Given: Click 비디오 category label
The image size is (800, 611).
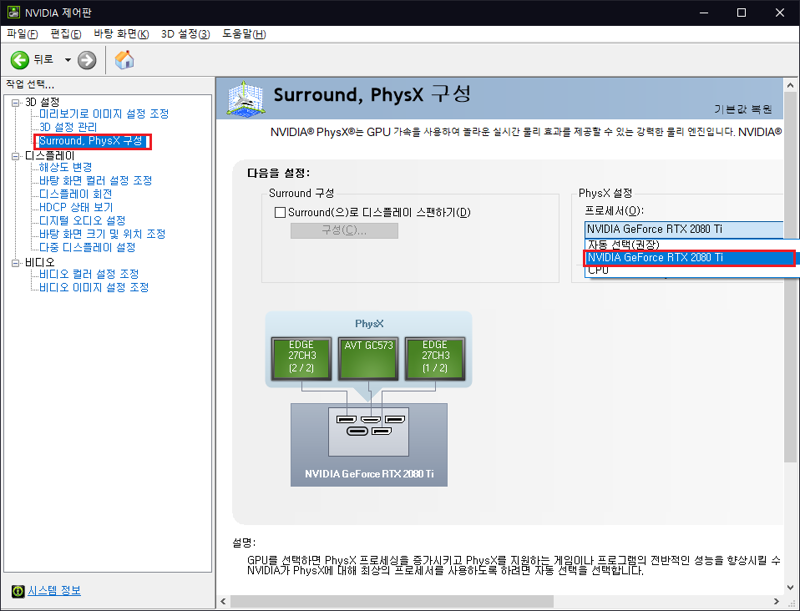Looking at the screenshot, I should tap(40, 263).
